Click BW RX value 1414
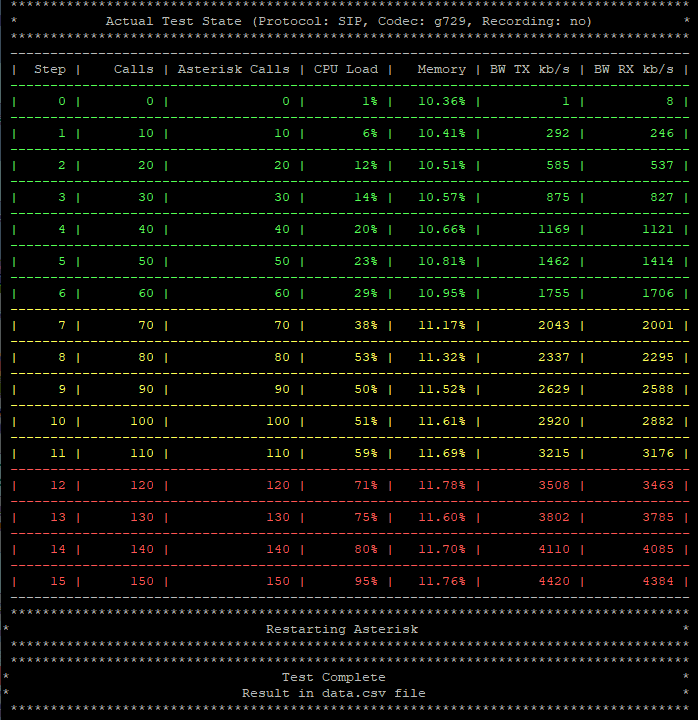698x720 pixels. [658, 261]
